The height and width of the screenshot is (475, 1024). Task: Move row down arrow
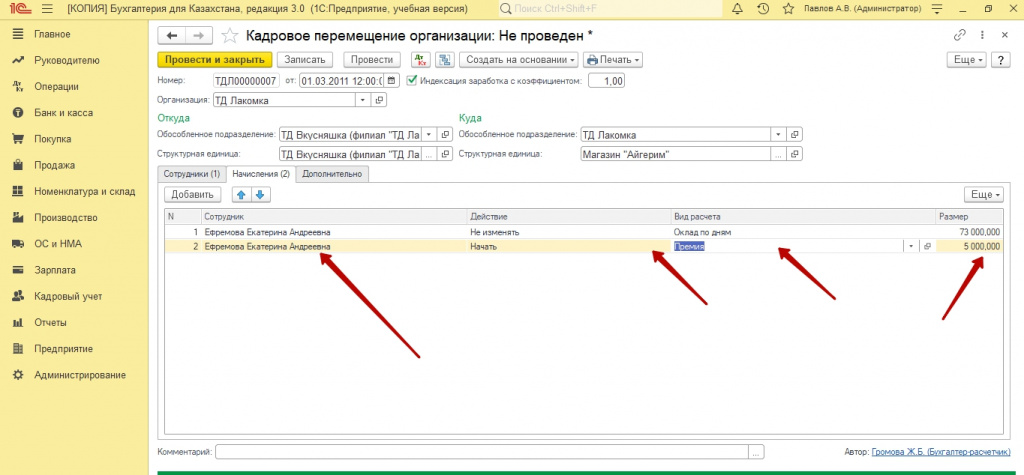point(260,194)
